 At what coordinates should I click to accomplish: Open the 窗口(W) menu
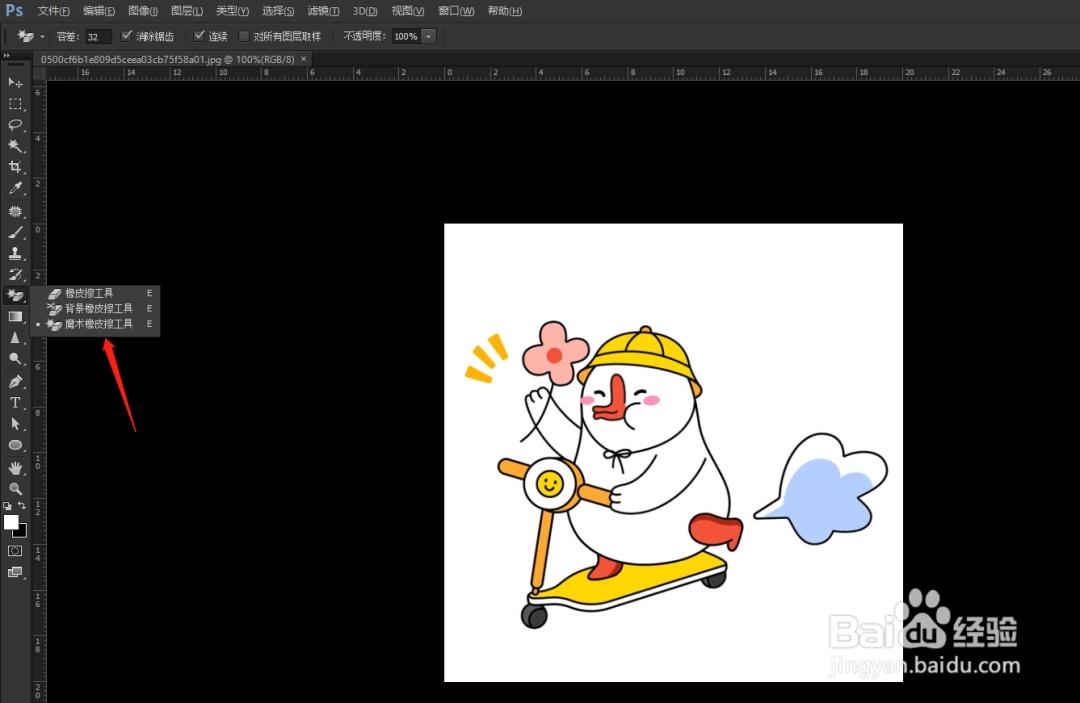(456, 11)
